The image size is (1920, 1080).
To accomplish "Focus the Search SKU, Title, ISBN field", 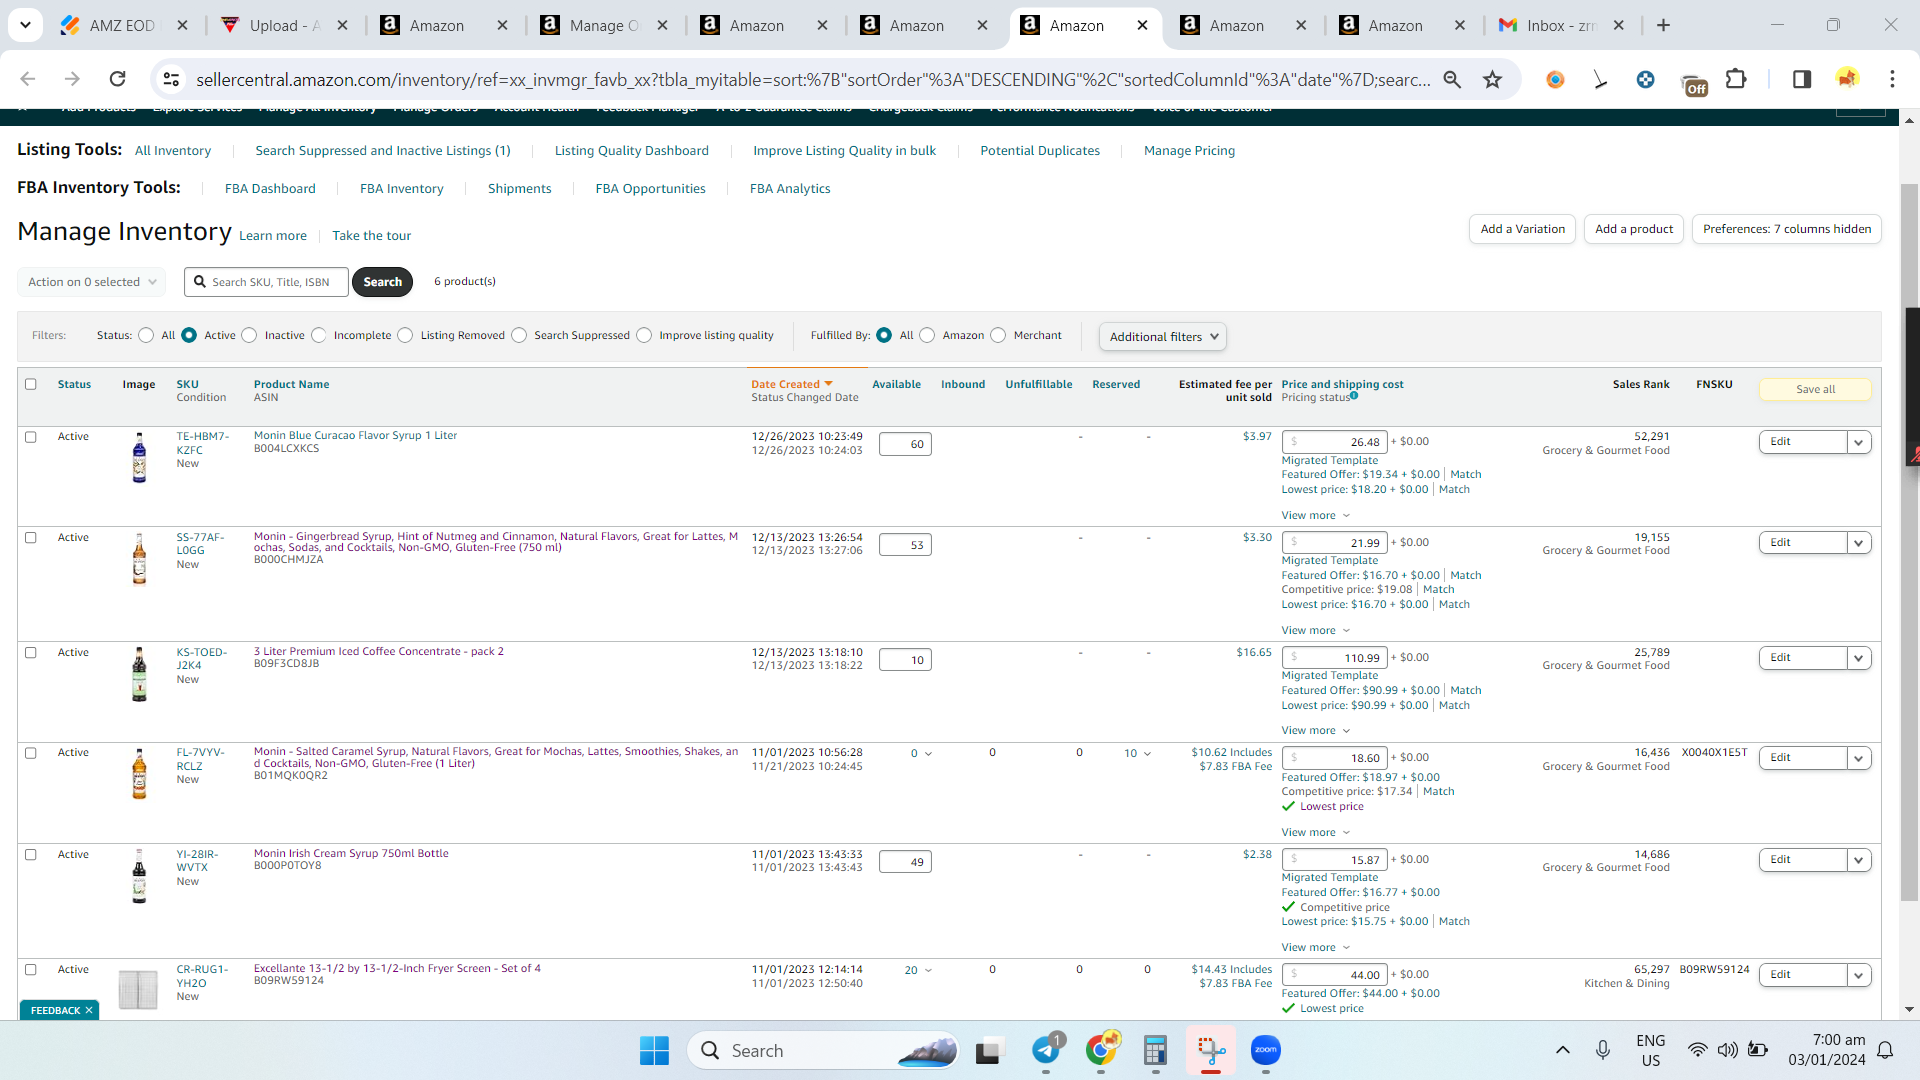I will [267, 282].
